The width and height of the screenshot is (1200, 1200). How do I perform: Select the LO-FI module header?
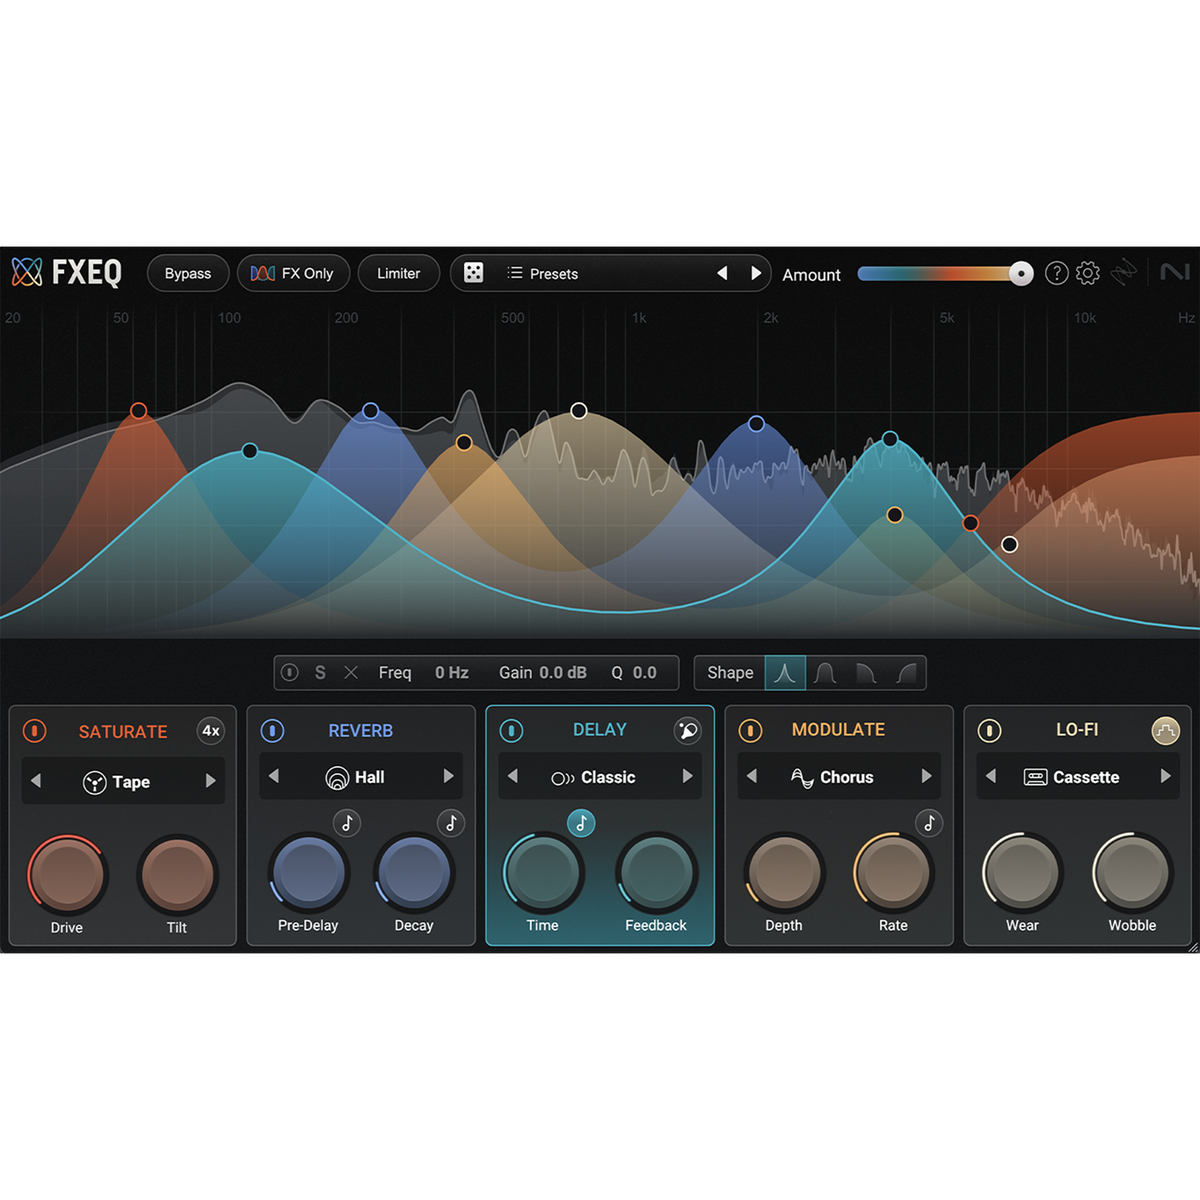(x=1077, y=729)
